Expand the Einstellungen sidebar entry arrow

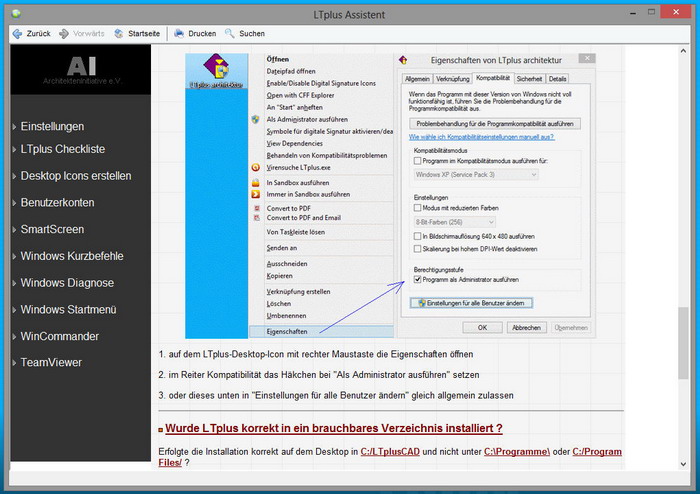click(14, 127)
